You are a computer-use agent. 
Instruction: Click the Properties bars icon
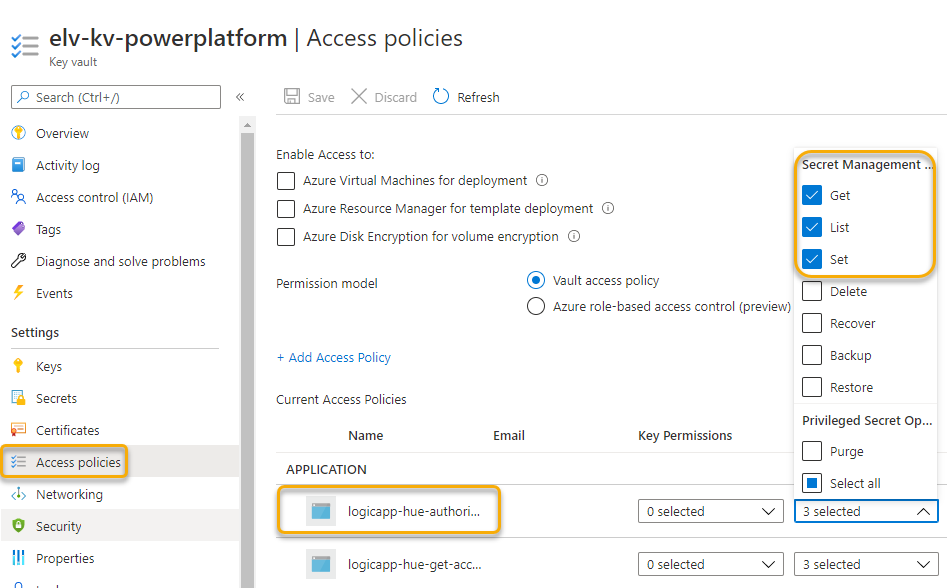[x=19, y=558]
